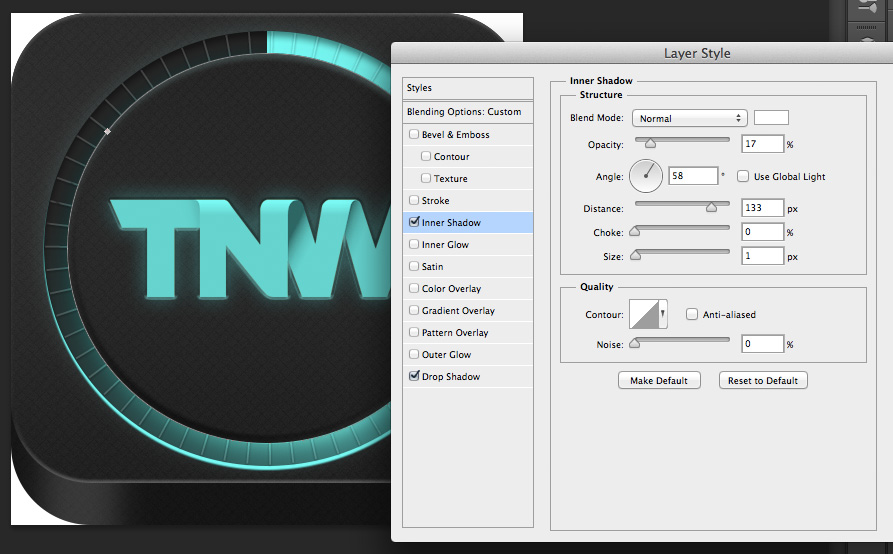Open the Contour curve thumbnail
893x554 pixels.
pyautogui.click(x=644, y=314)
